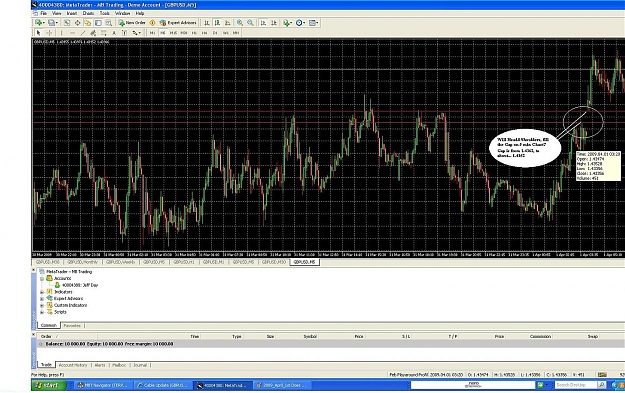
Task: Toggle the Terminal panel toolbar icon
Action: [x=98, y=23]
